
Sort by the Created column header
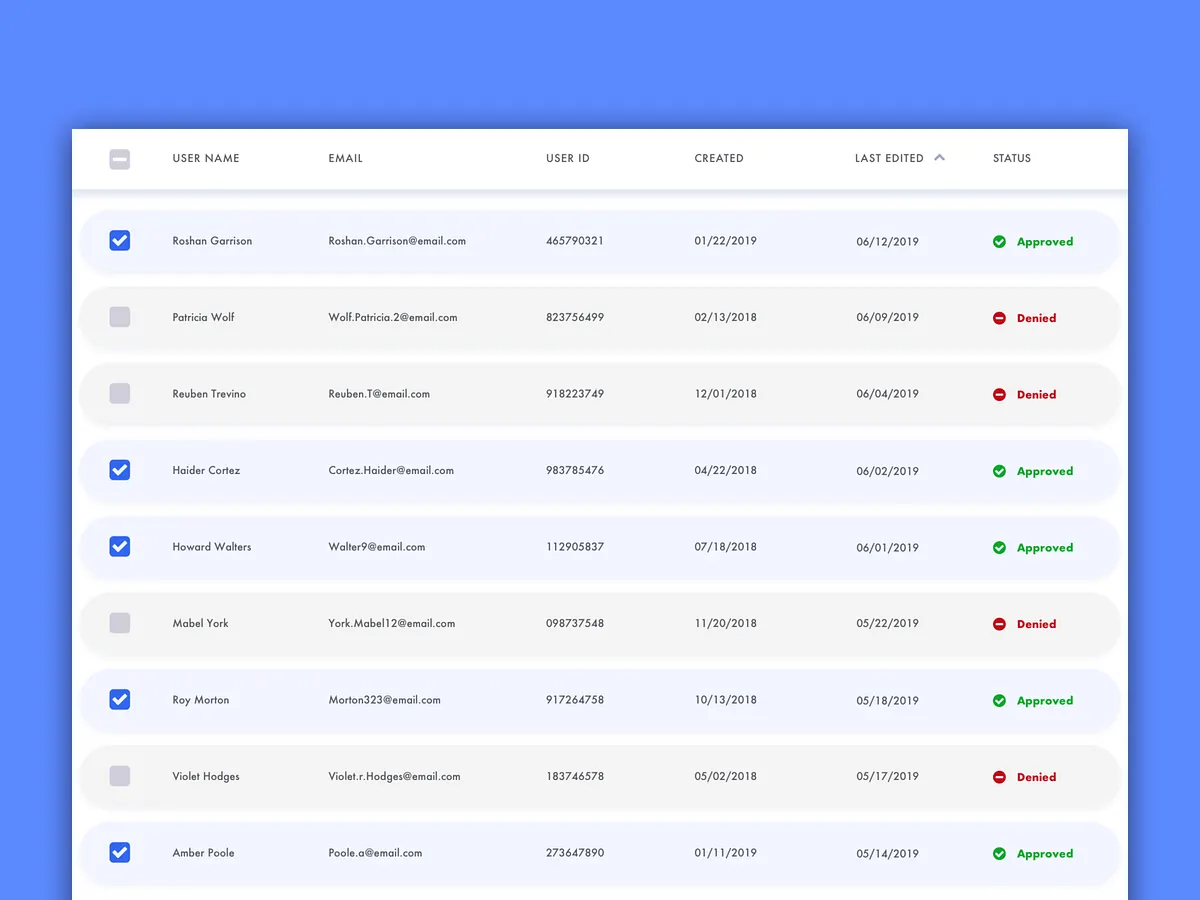click(719, 158)
